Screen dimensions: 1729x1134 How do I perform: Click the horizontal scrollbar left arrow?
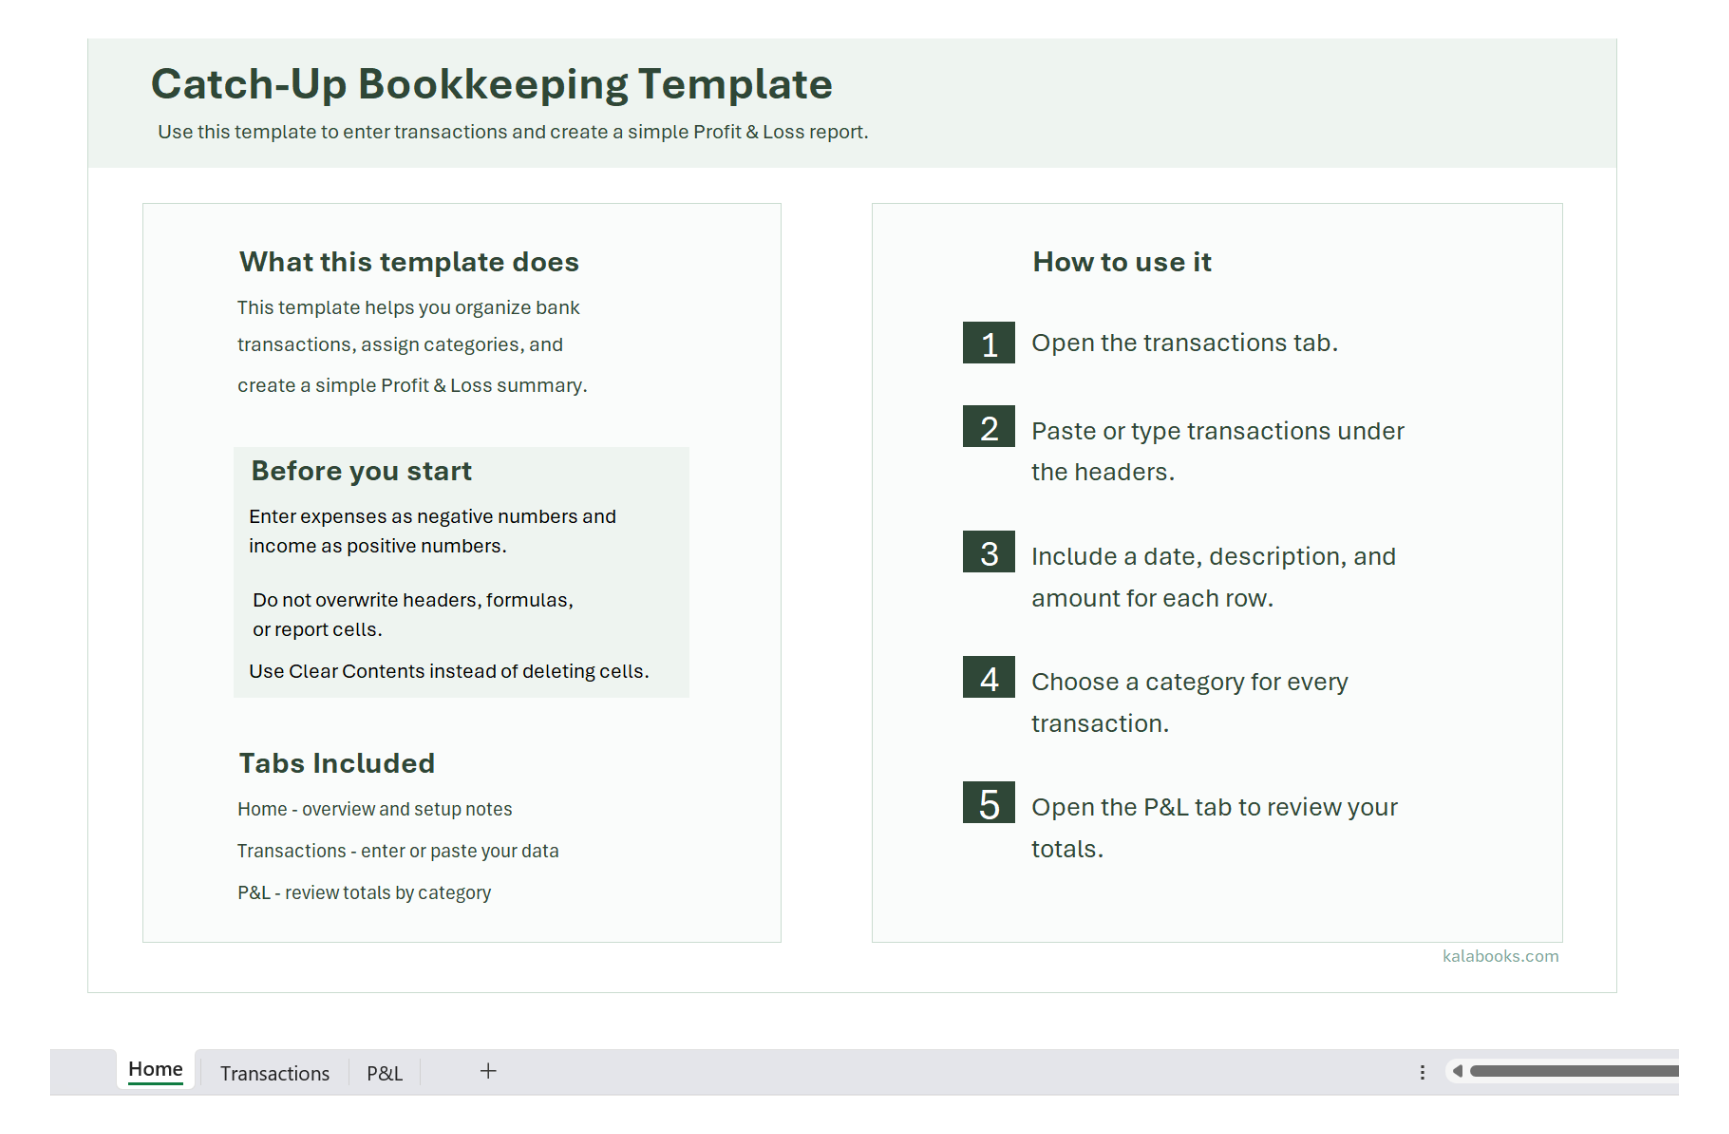click(1457, 1071)
